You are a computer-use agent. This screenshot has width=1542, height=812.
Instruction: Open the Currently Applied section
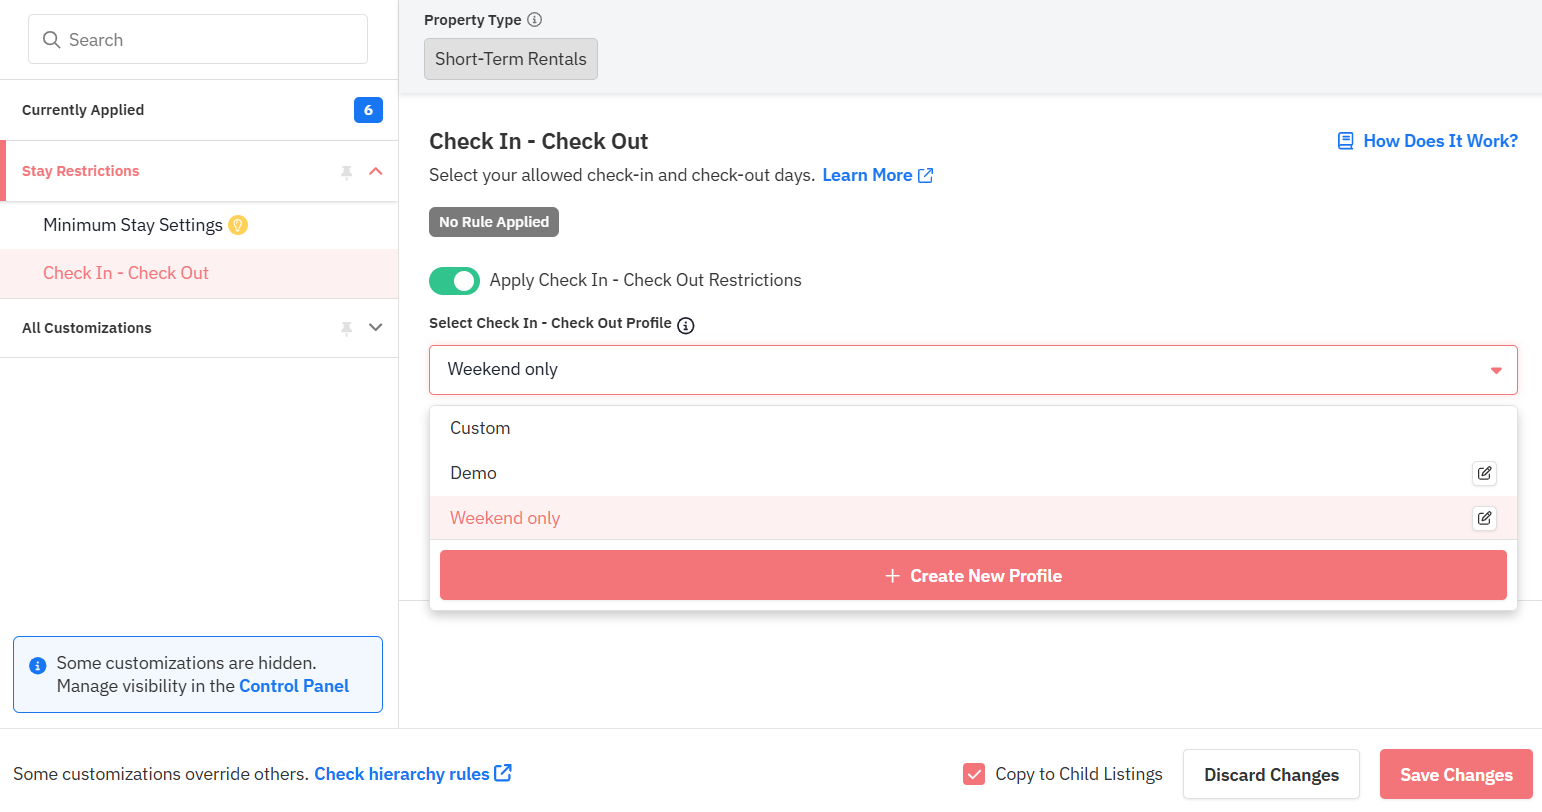[x=199, y=110]
